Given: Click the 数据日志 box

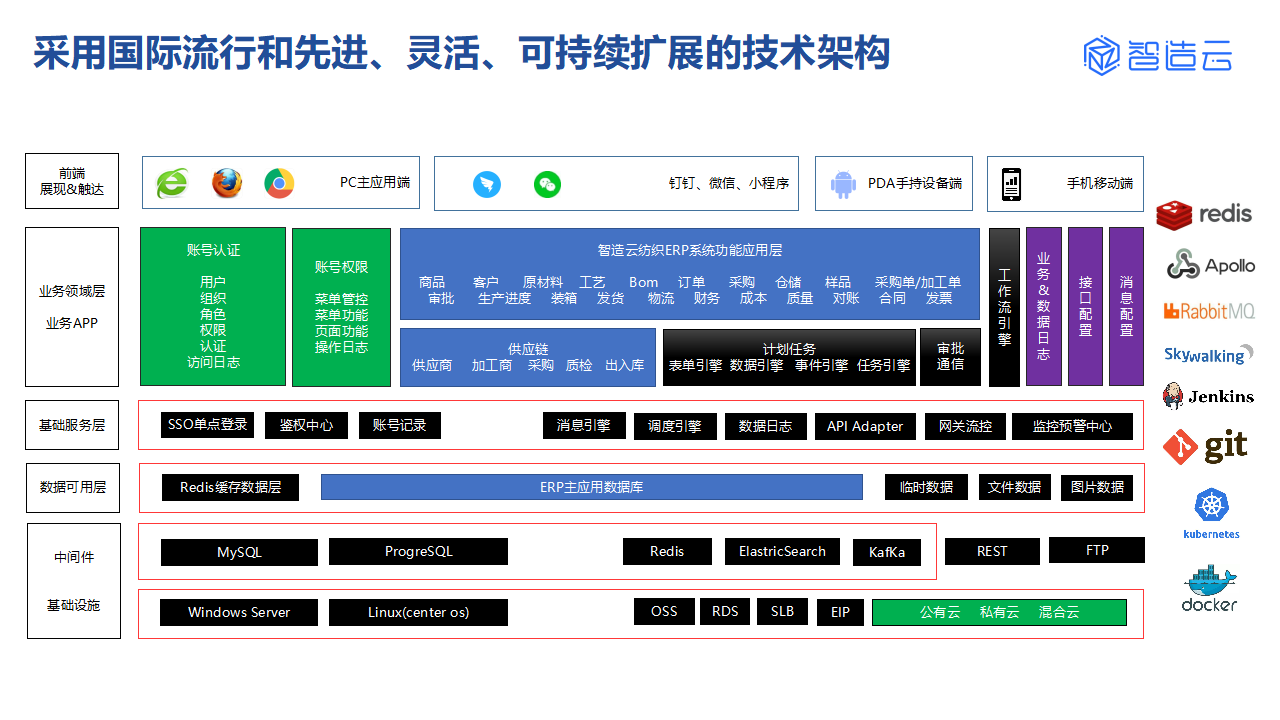Looking at the screenshot, I should [x=765, y=426].
